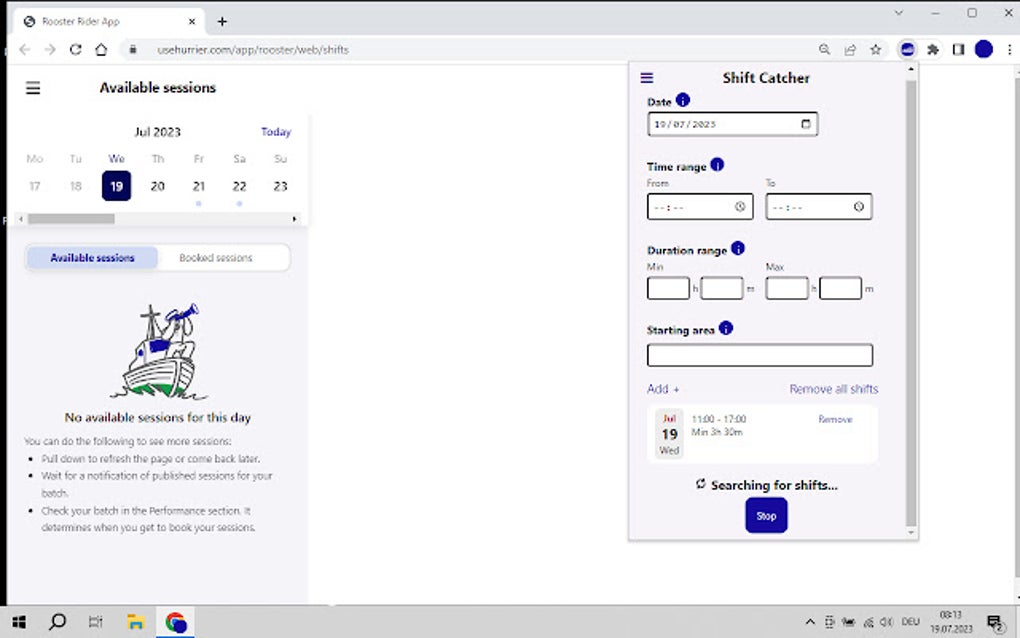The image size is (1020, 638).
Task: Click the Duration range info icon
Action: point(737,248)
